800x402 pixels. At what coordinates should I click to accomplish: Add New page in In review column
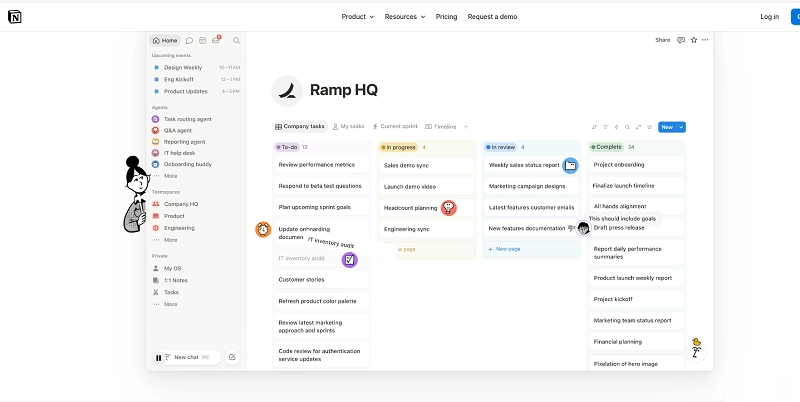(x=531, y=249)
